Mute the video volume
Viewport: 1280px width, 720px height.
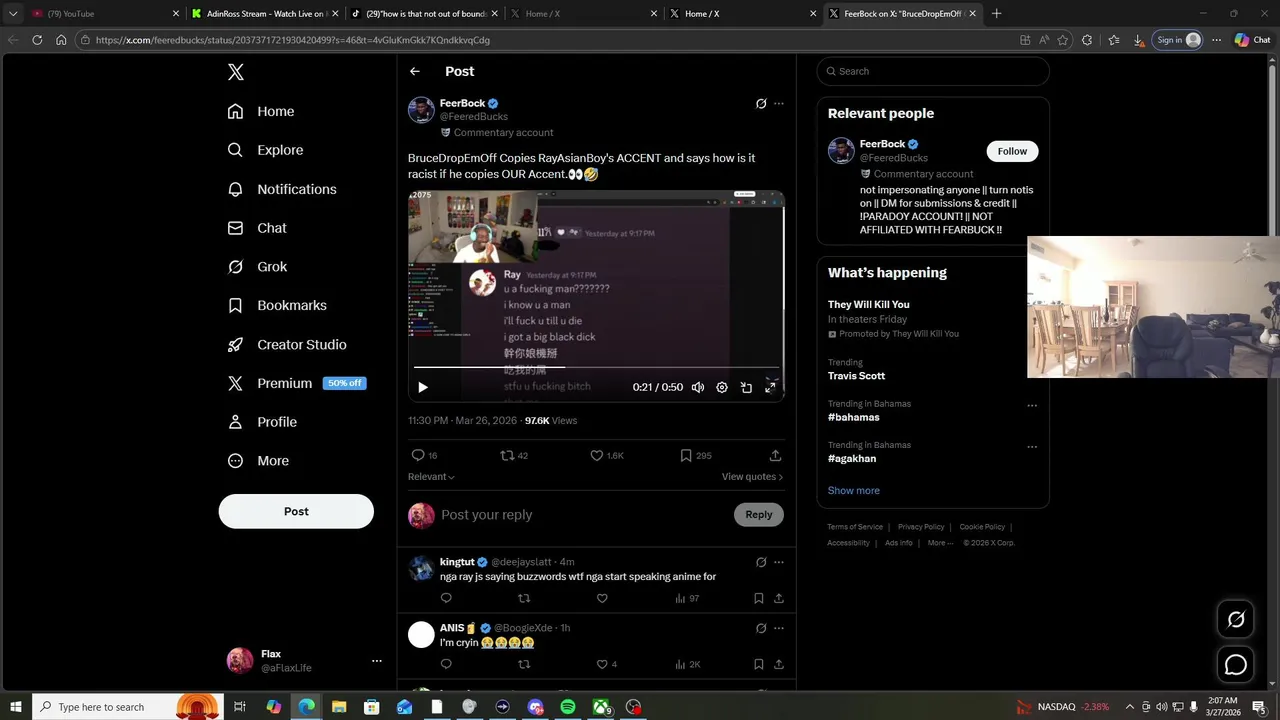(x=698, y=387)
